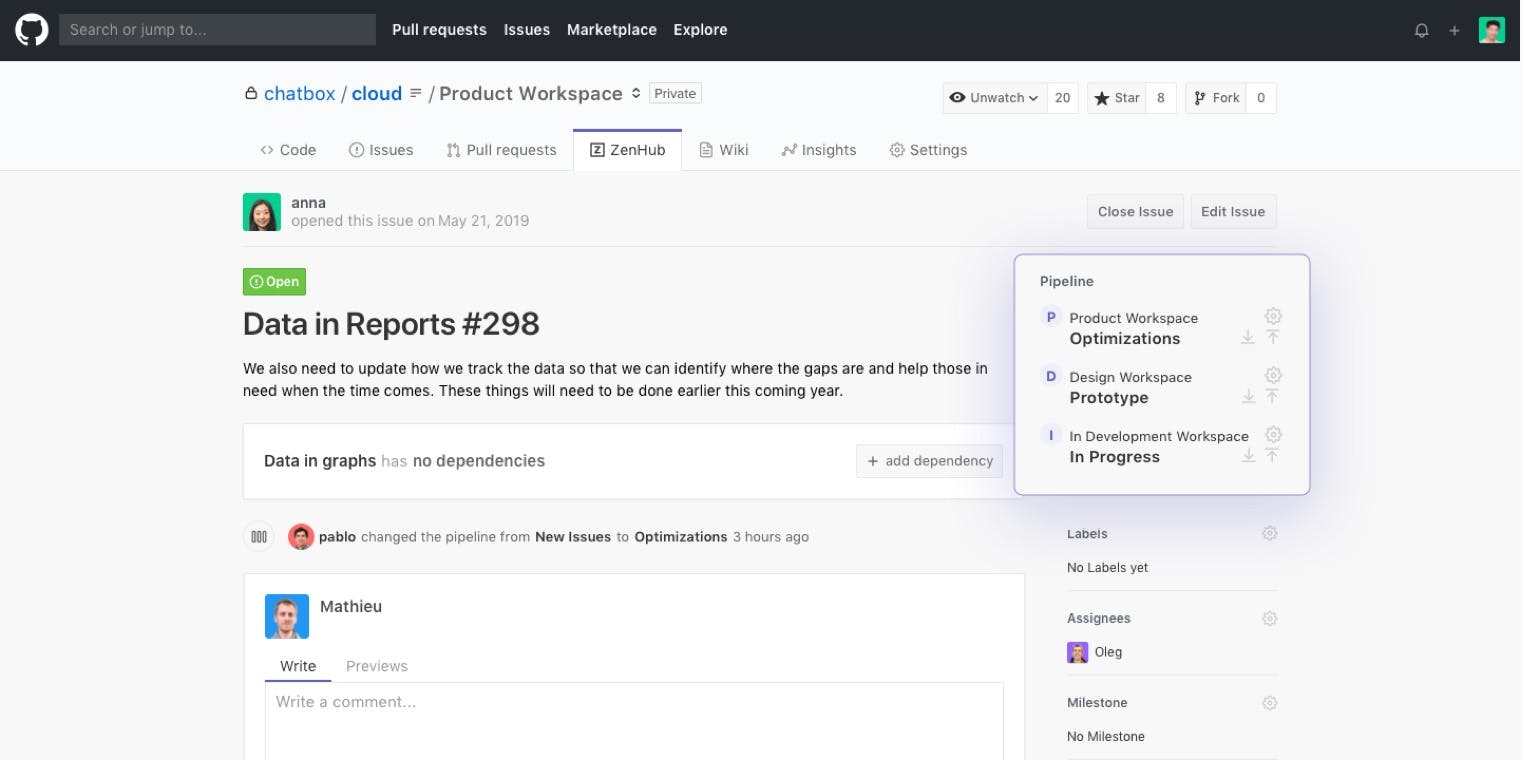This screenshot has height=760, width=1522.
Task: Open the chatbox organization link
Action: [x=299, y=93]
